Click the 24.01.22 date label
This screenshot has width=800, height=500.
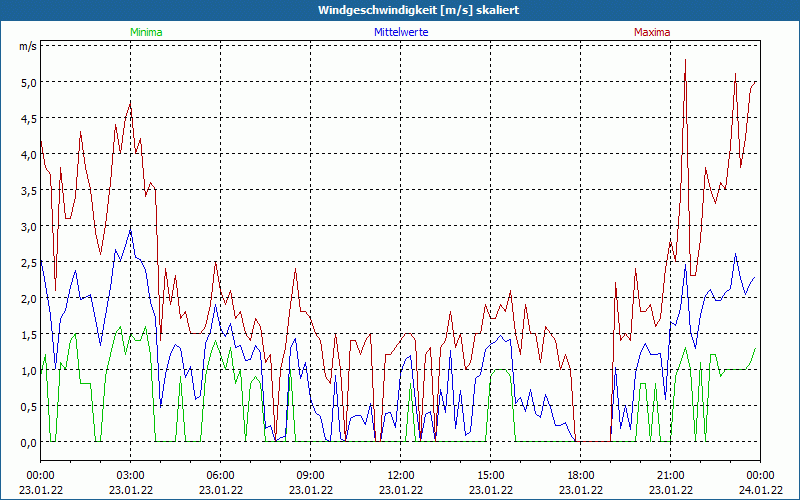758,490
